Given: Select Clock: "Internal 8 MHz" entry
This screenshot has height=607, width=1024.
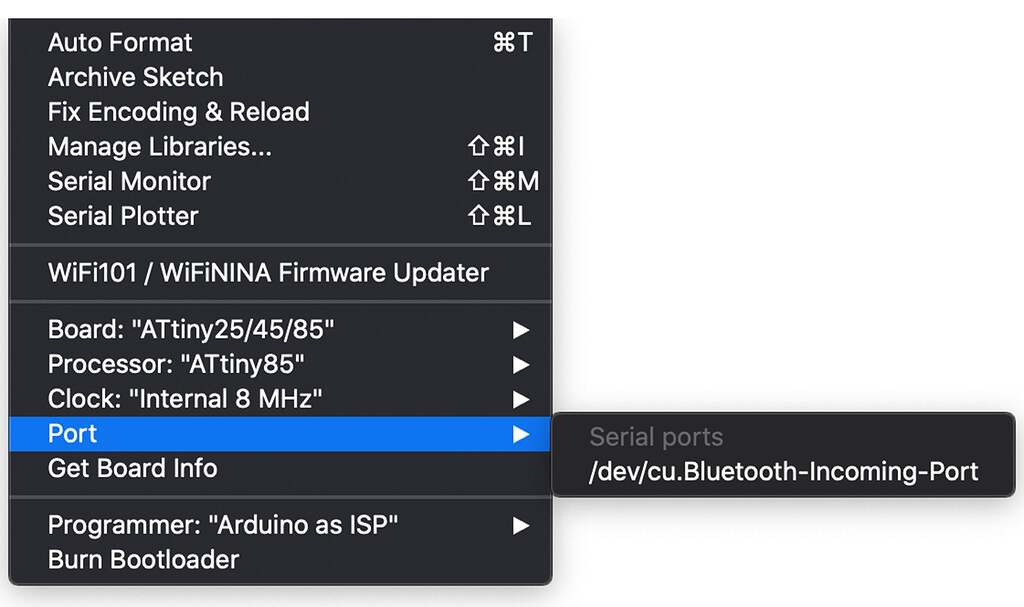Looking at the screenshot, I should [281, 399].
